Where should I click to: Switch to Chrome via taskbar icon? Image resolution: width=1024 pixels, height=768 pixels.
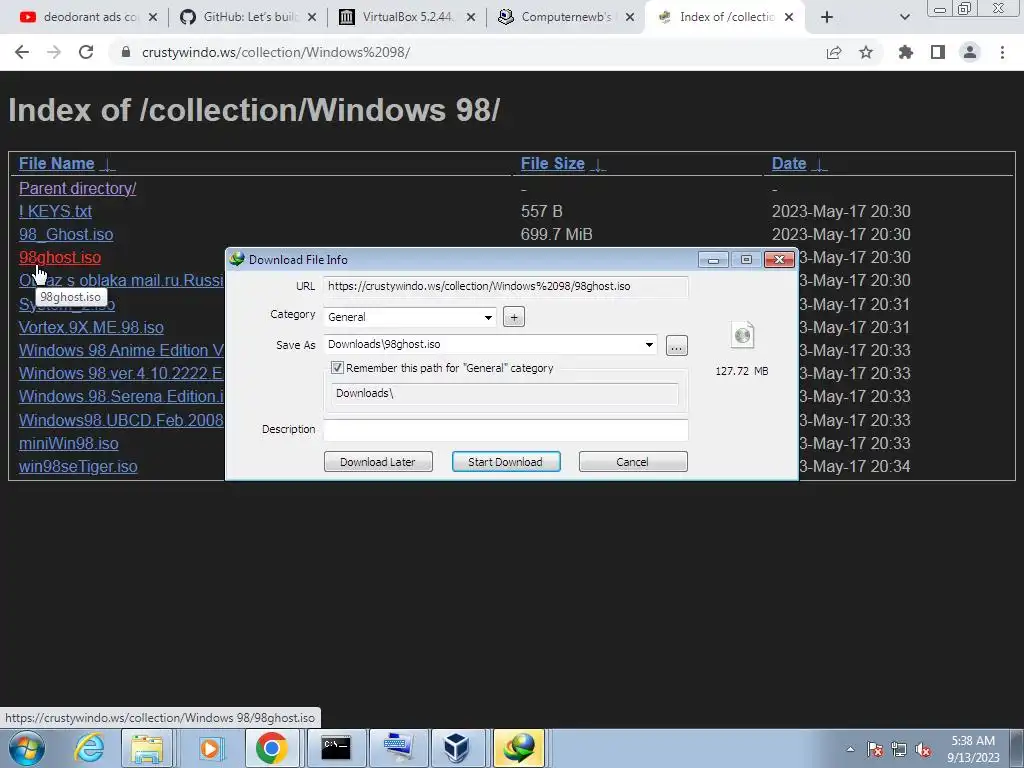[272, 748]
